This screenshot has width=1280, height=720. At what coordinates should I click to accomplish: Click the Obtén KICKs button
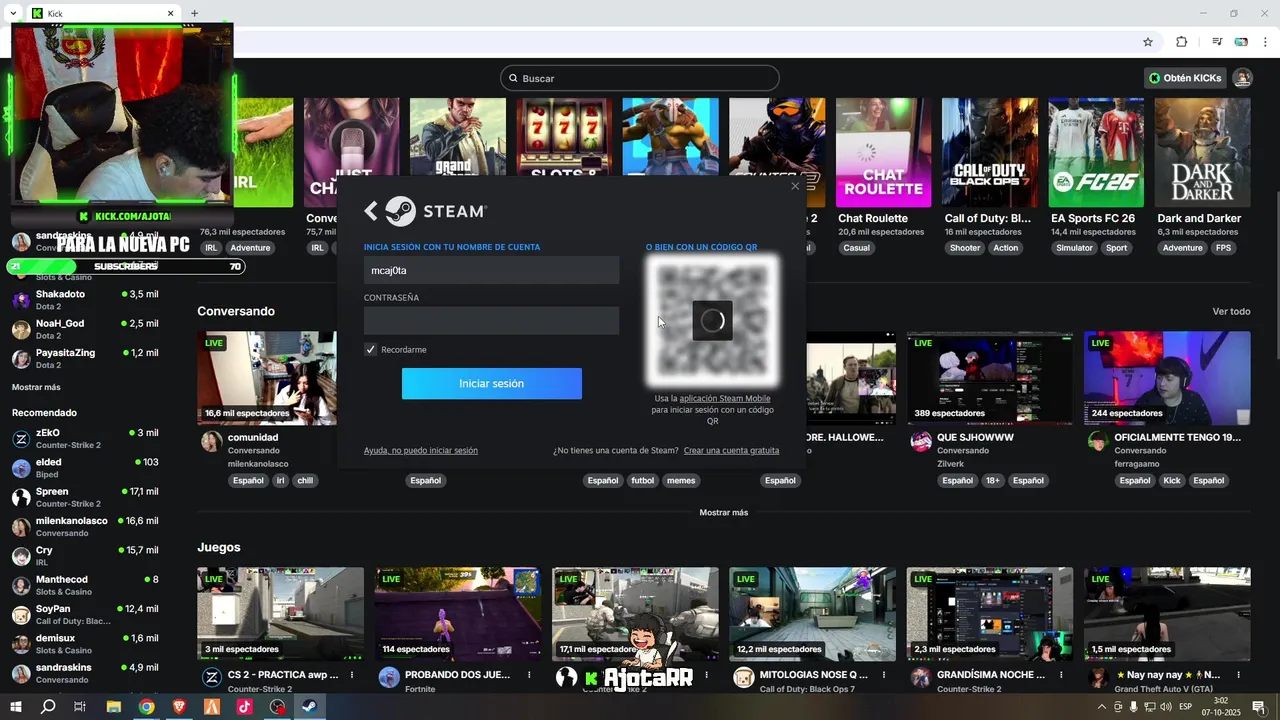[1186, 78]
